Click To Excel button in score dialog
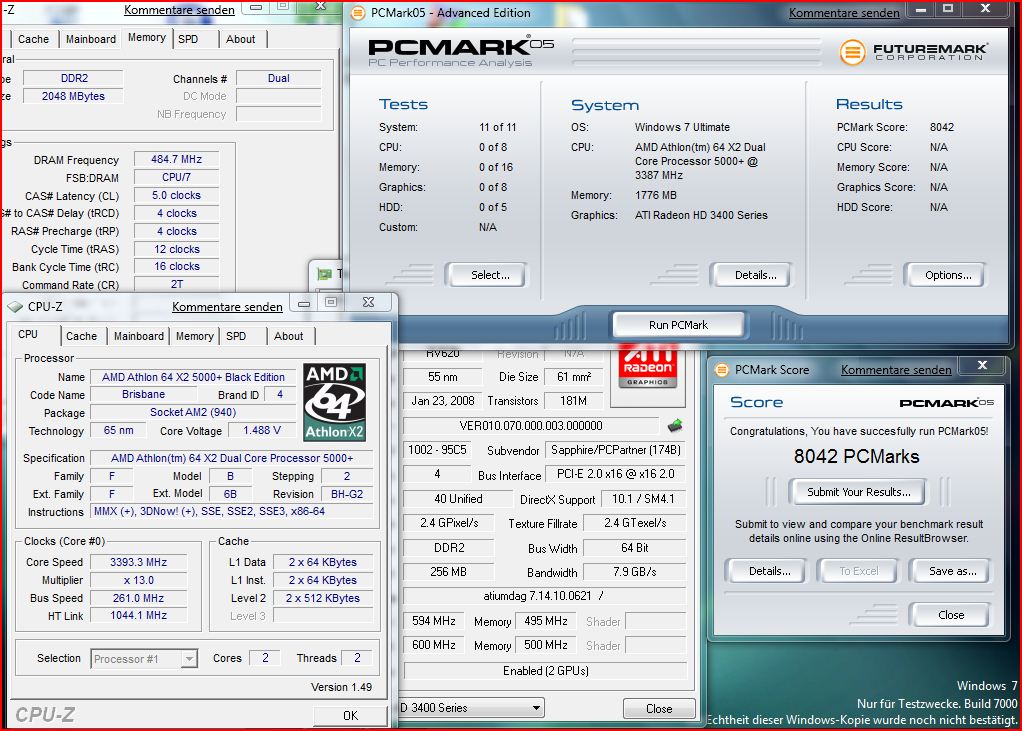 [x=858, y=571]
